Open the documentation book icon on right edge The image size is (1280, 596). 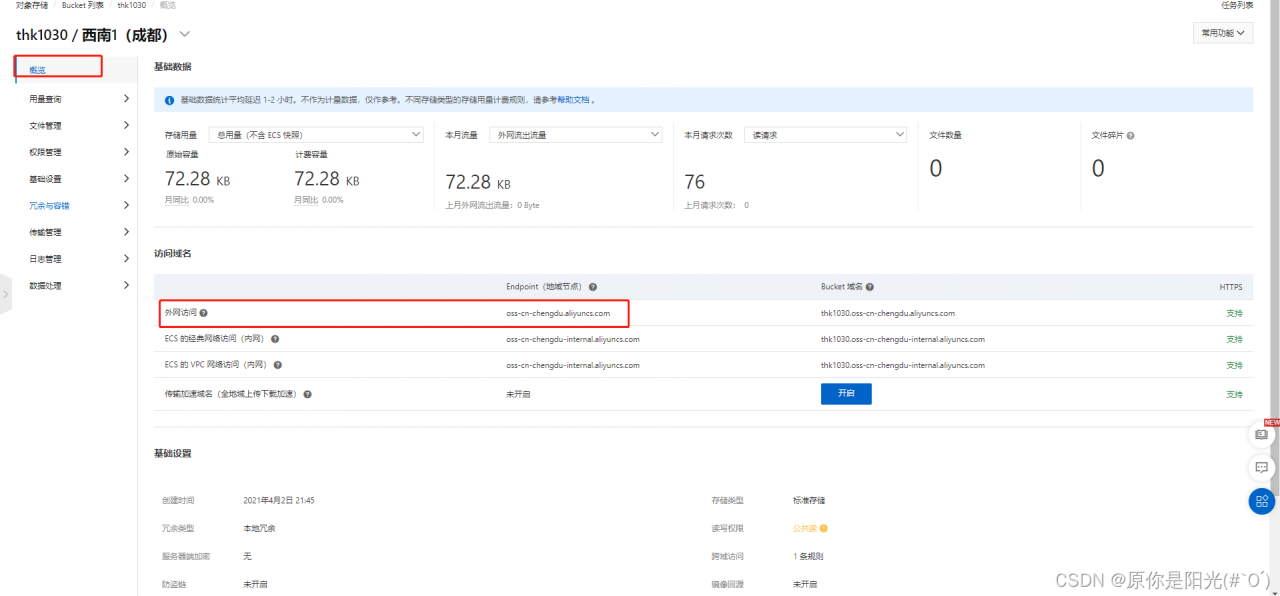point(1260,434)
